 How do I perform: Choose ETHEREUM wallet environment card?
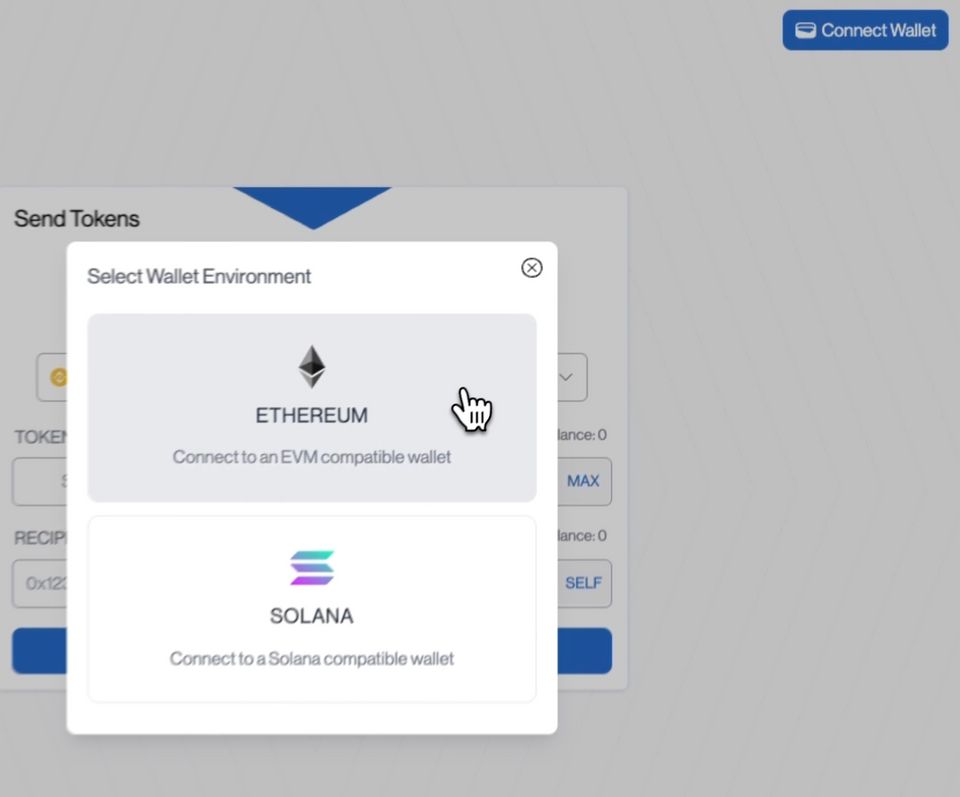[312, 408]
